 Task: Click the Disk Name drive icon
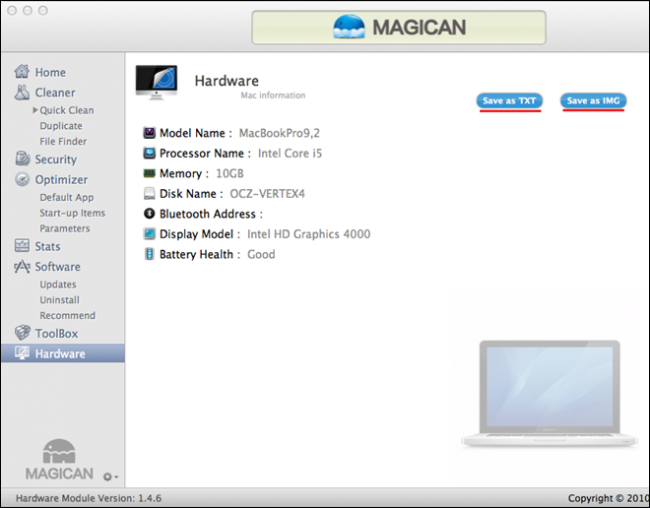click(149, 193)
